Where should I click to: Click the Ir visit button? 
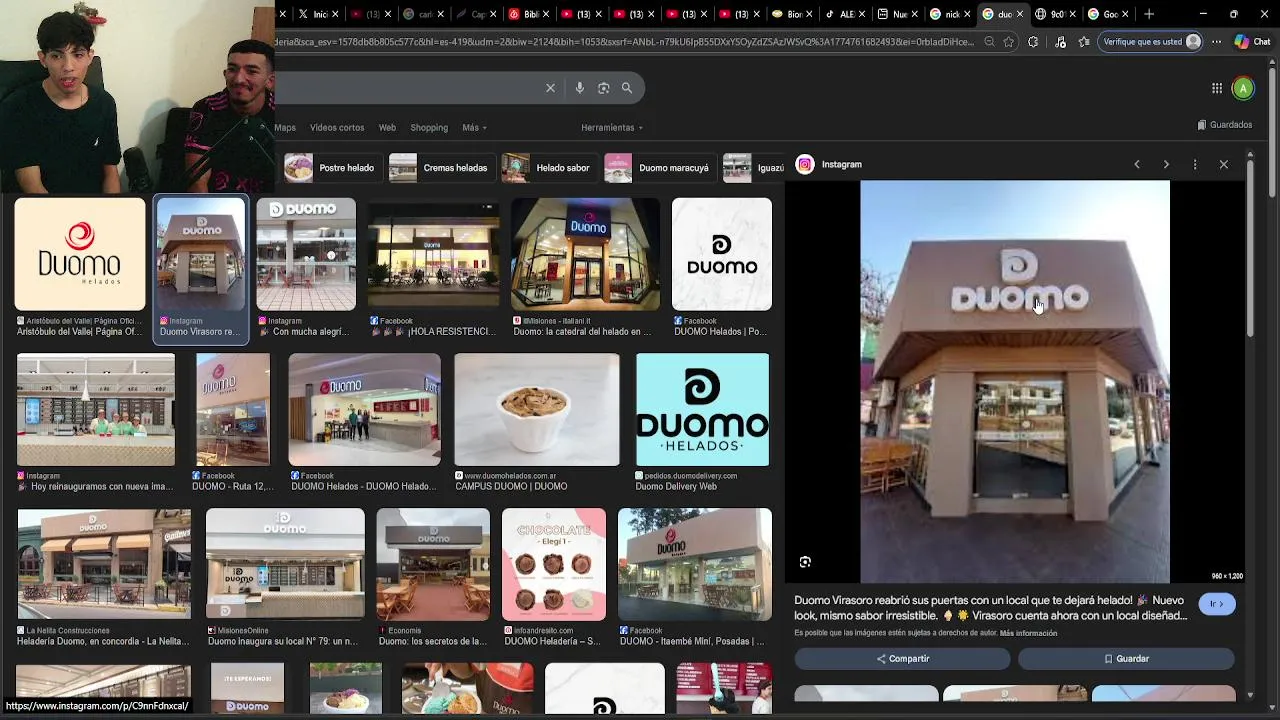tap(1217, 604)
